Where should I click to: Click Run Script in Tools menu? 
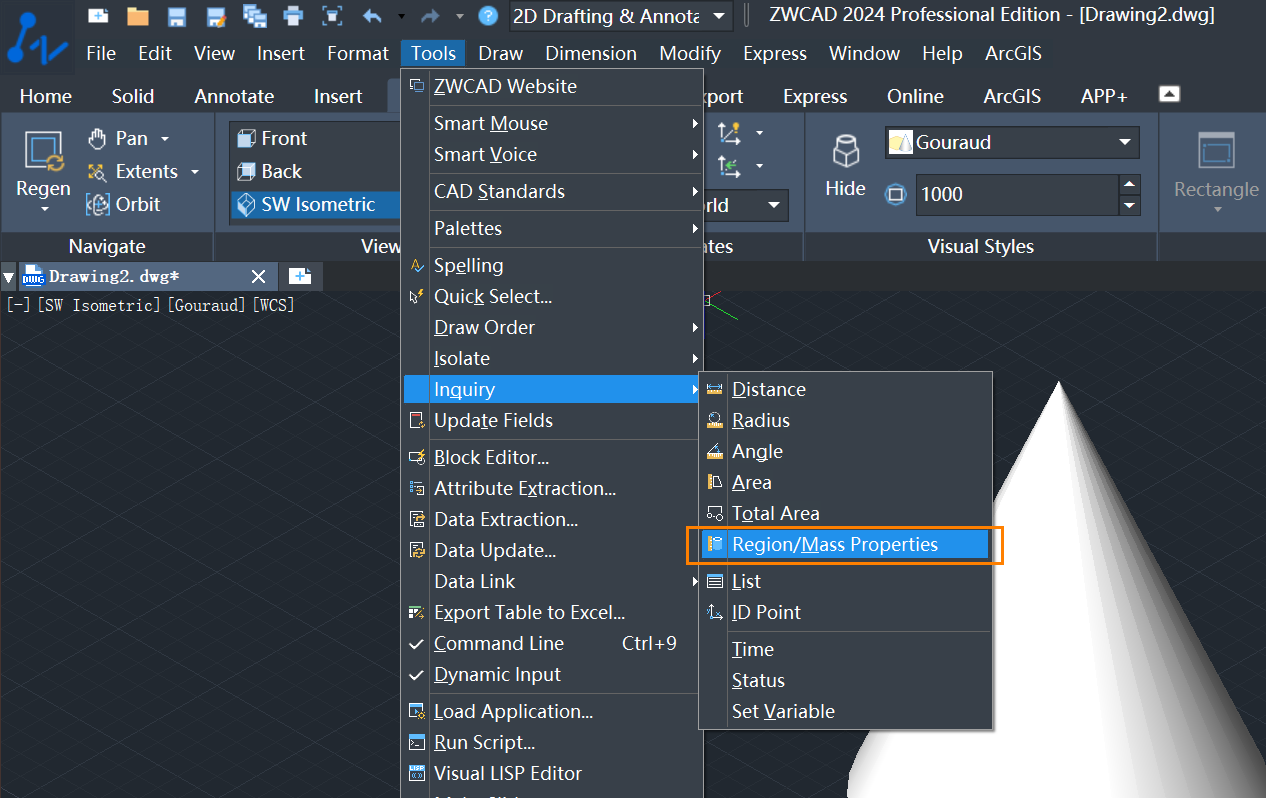tap(551, 743)
